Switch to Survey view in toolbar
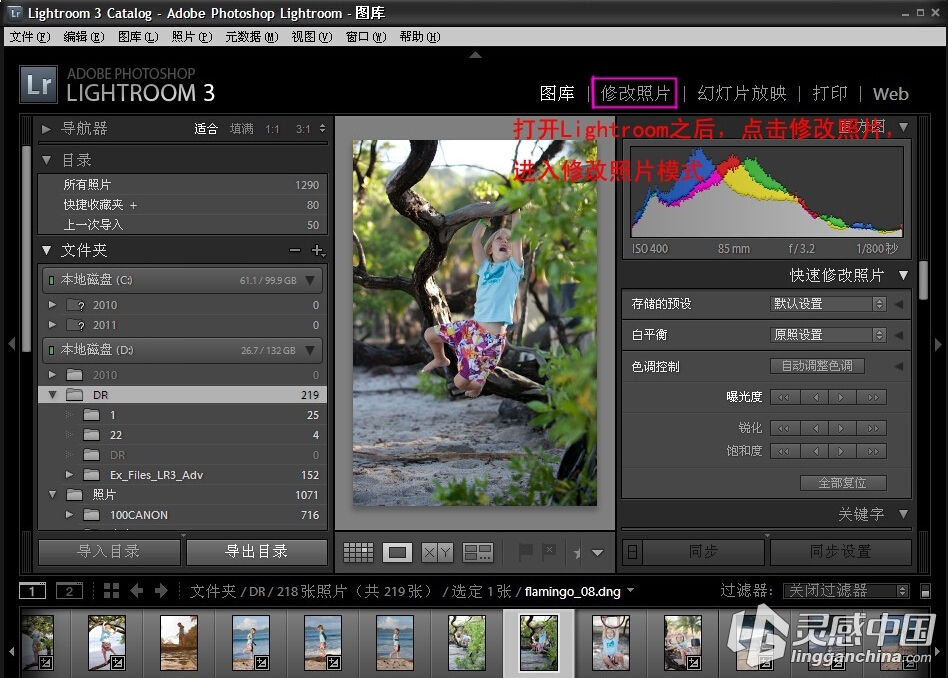This screenshot has height=678, width=948. (478, 552)
